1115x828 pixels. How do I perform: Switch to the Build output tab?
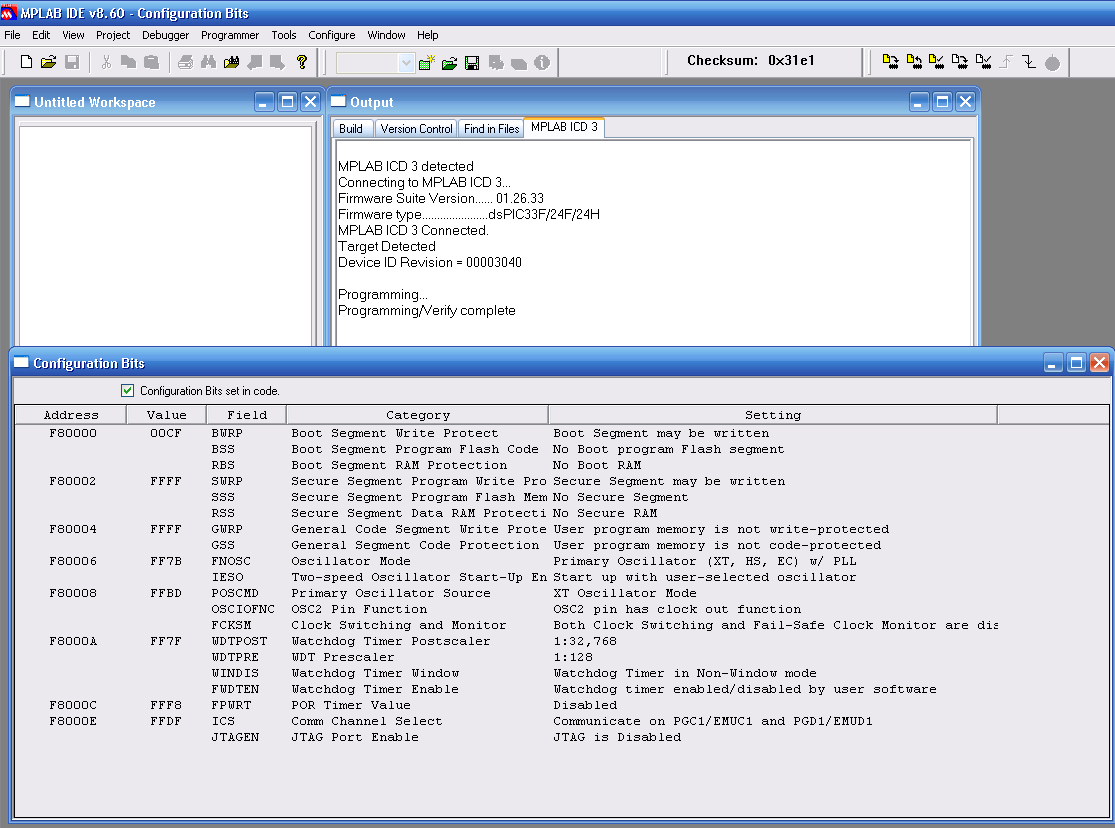click(x=351, y=129)
